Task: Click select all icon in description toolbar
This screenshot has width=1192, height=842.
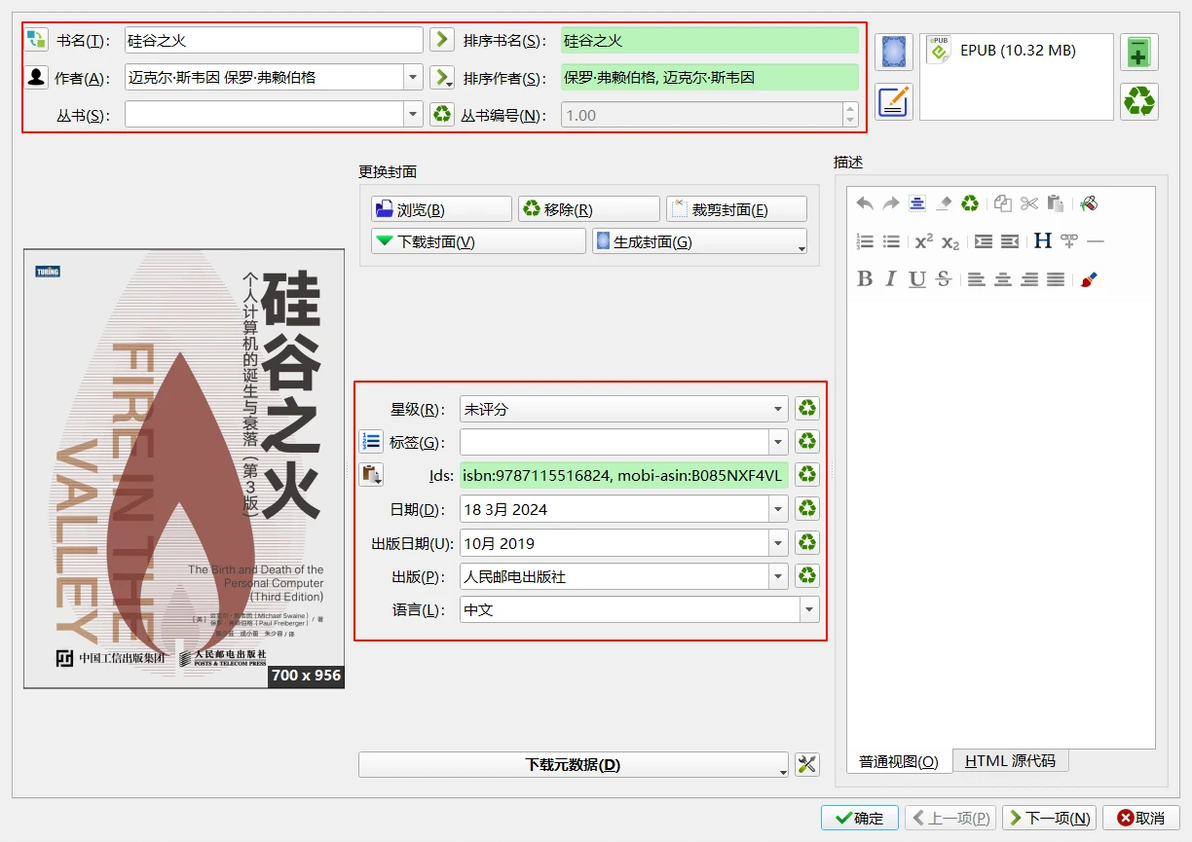Action: [x=917, y=204]
